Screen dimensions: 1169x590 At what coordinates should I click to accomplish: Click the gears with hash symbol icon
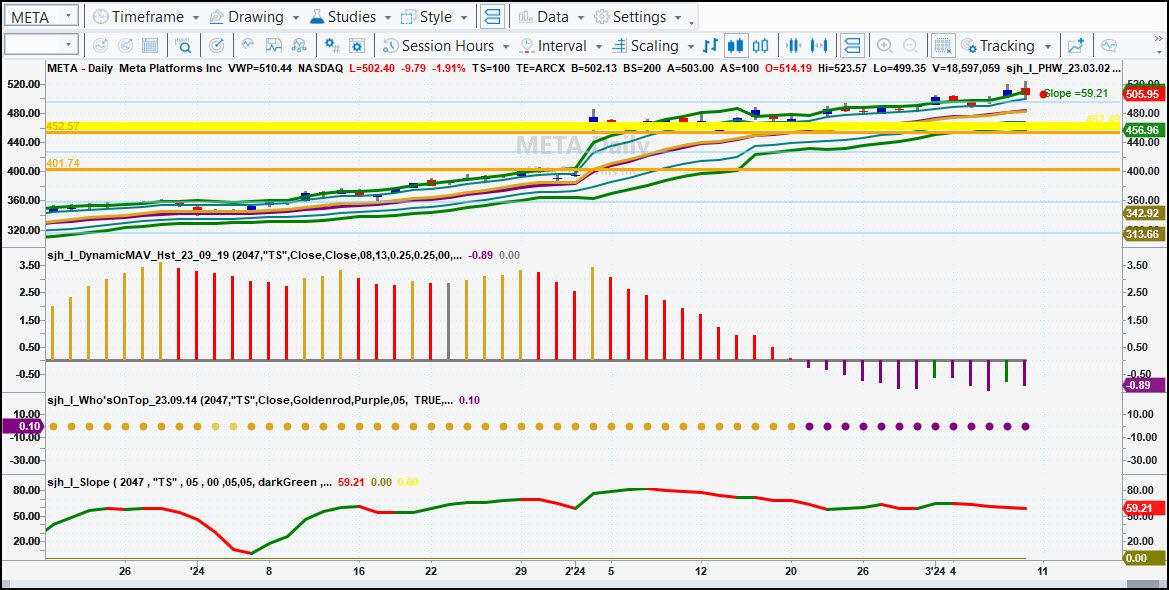333,45
